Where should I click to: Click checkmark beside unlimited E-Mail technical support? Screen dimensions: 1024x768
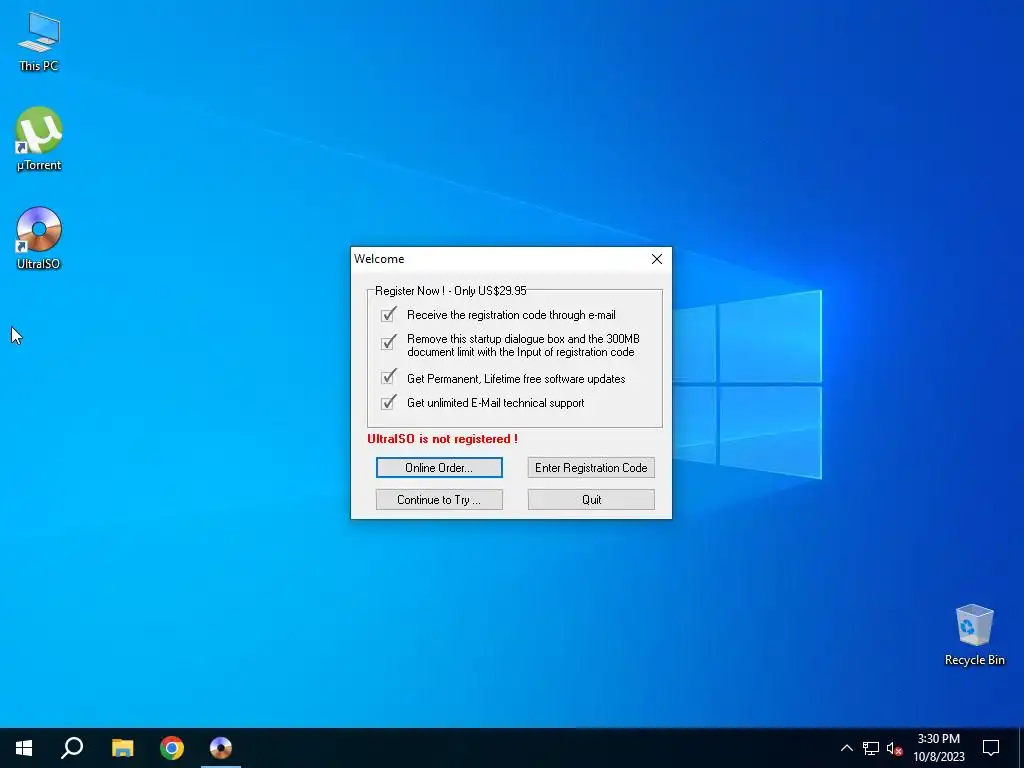tap(389, 402)
